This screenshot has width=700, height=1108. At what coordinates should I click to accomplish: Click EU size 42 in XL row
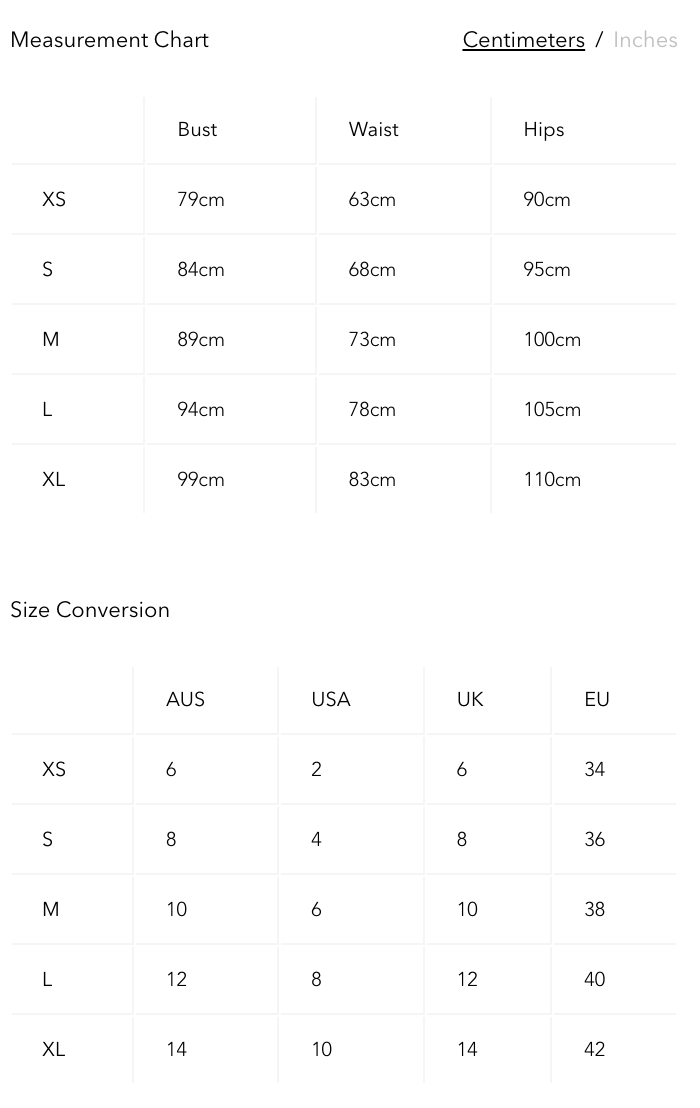pyautogui.click(x=594, y=1050)
